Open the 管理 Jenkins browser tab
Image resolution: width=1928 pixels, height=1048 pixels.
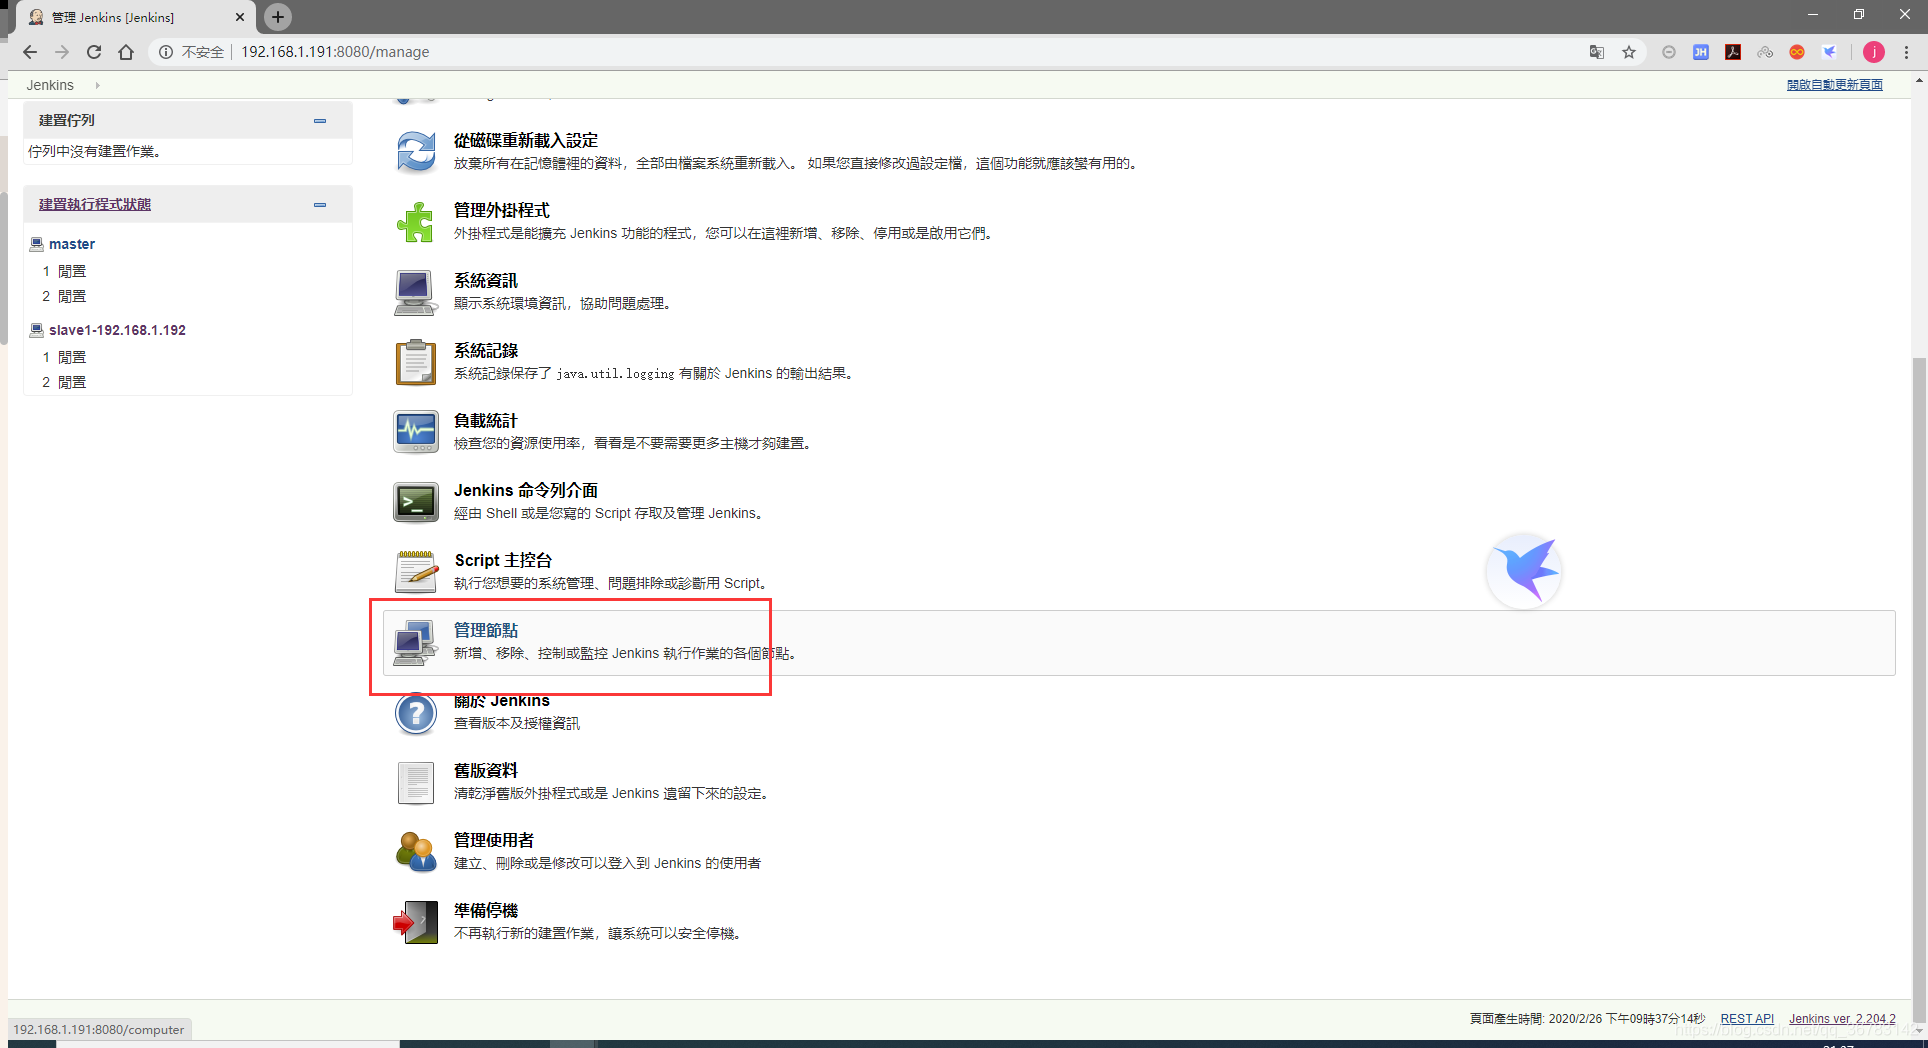136,17
